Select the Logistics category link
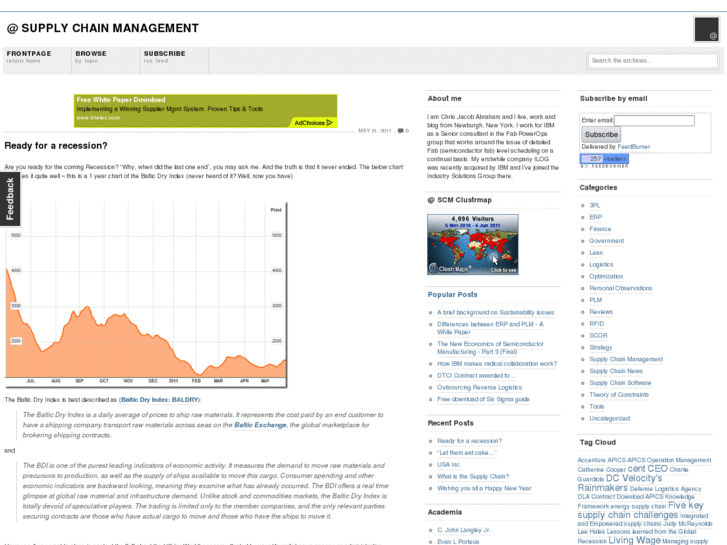This screenshot has width=727, height=545. (x=601, y=265)
